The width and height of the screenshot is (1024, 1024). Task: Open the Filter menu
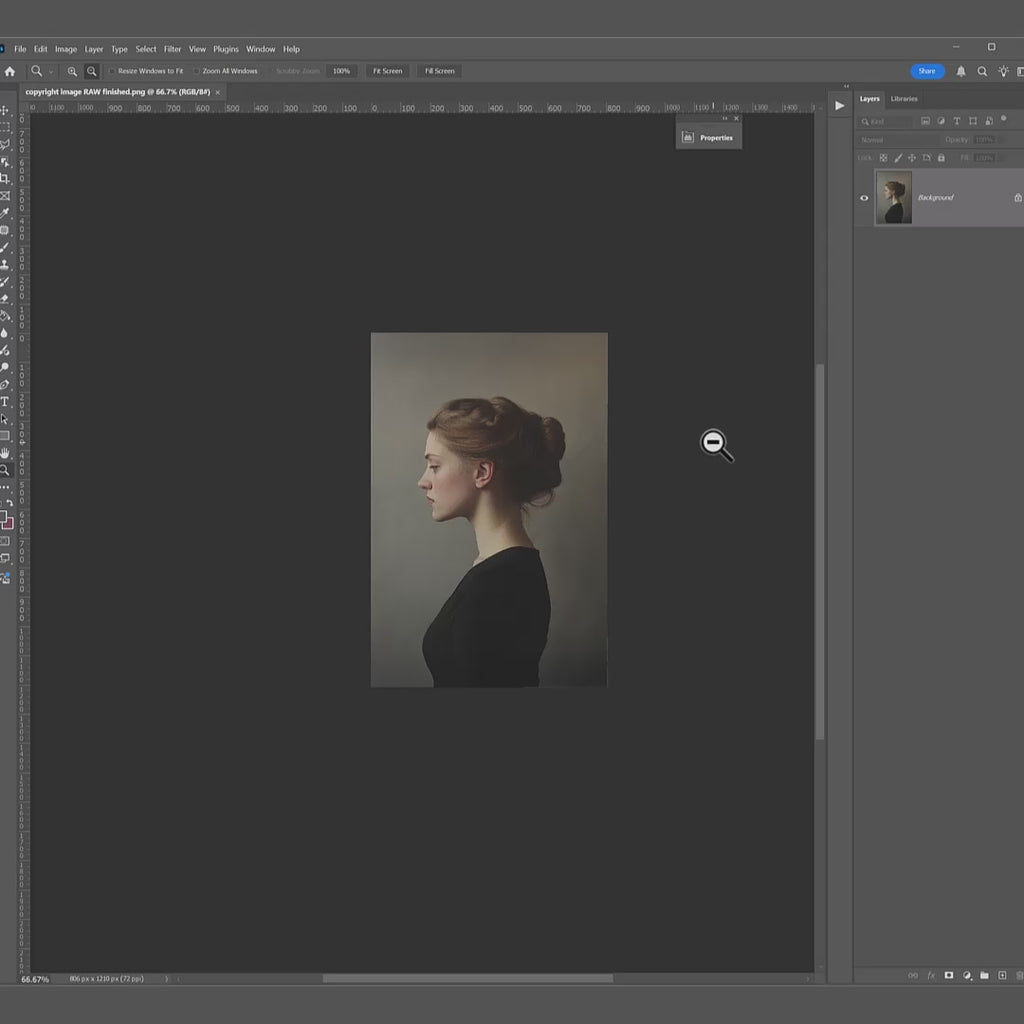[172, 49]
